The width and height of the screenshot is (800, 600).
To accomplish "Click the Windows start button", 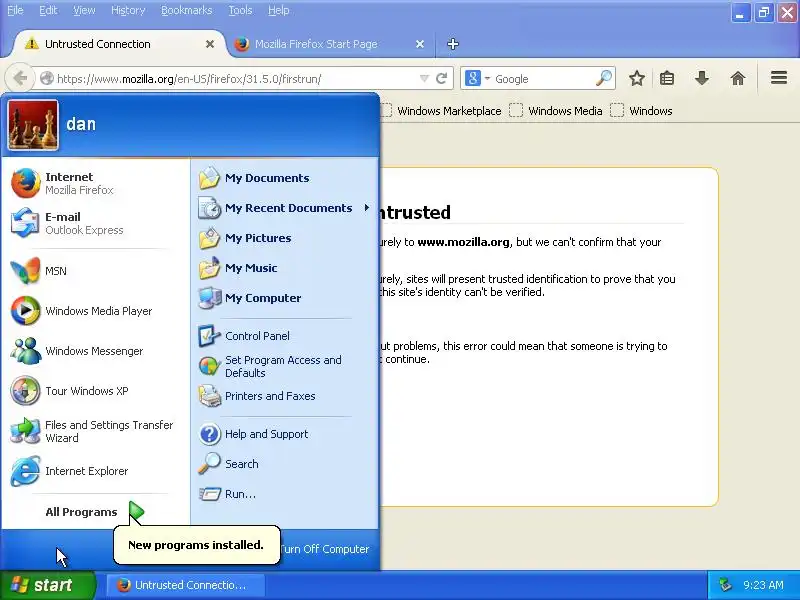I will pyautogui.click(x=48, y=585).
